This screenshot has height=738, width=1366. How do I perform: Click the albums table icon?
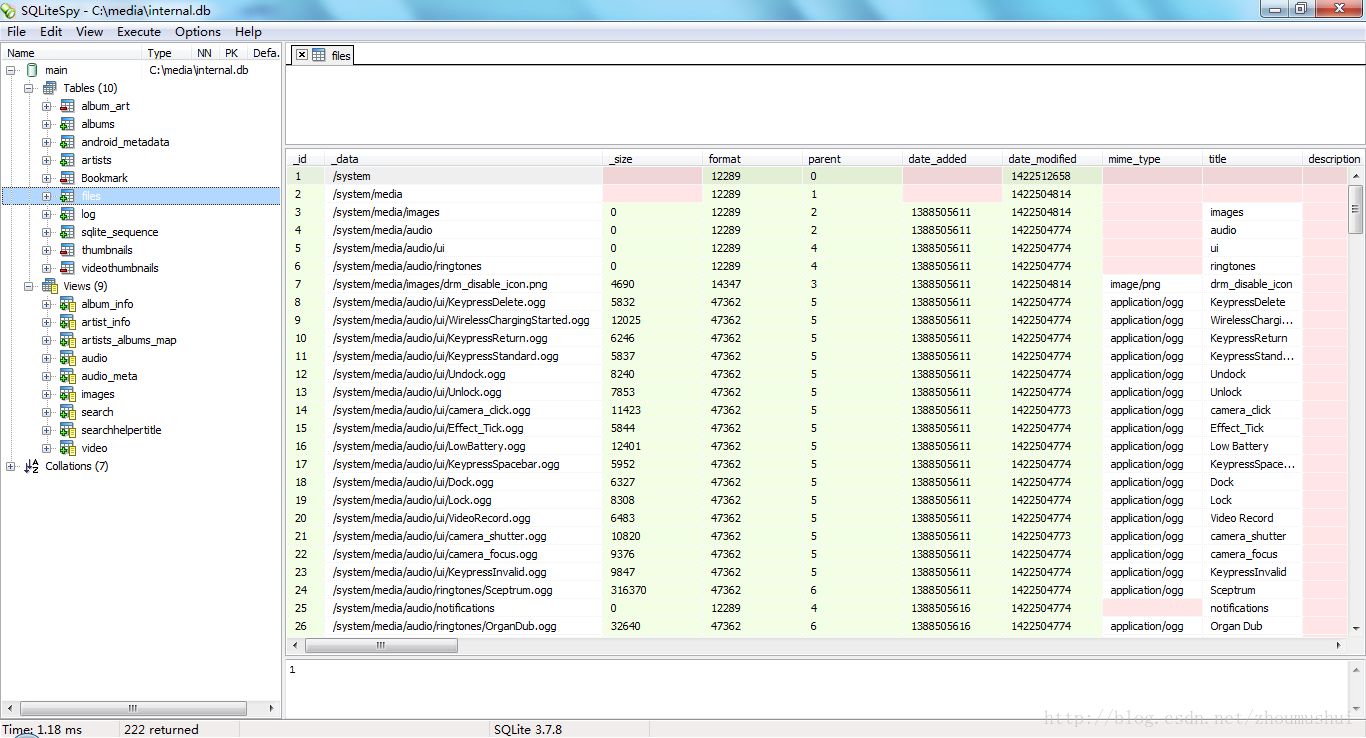click(x=67, y=124)
